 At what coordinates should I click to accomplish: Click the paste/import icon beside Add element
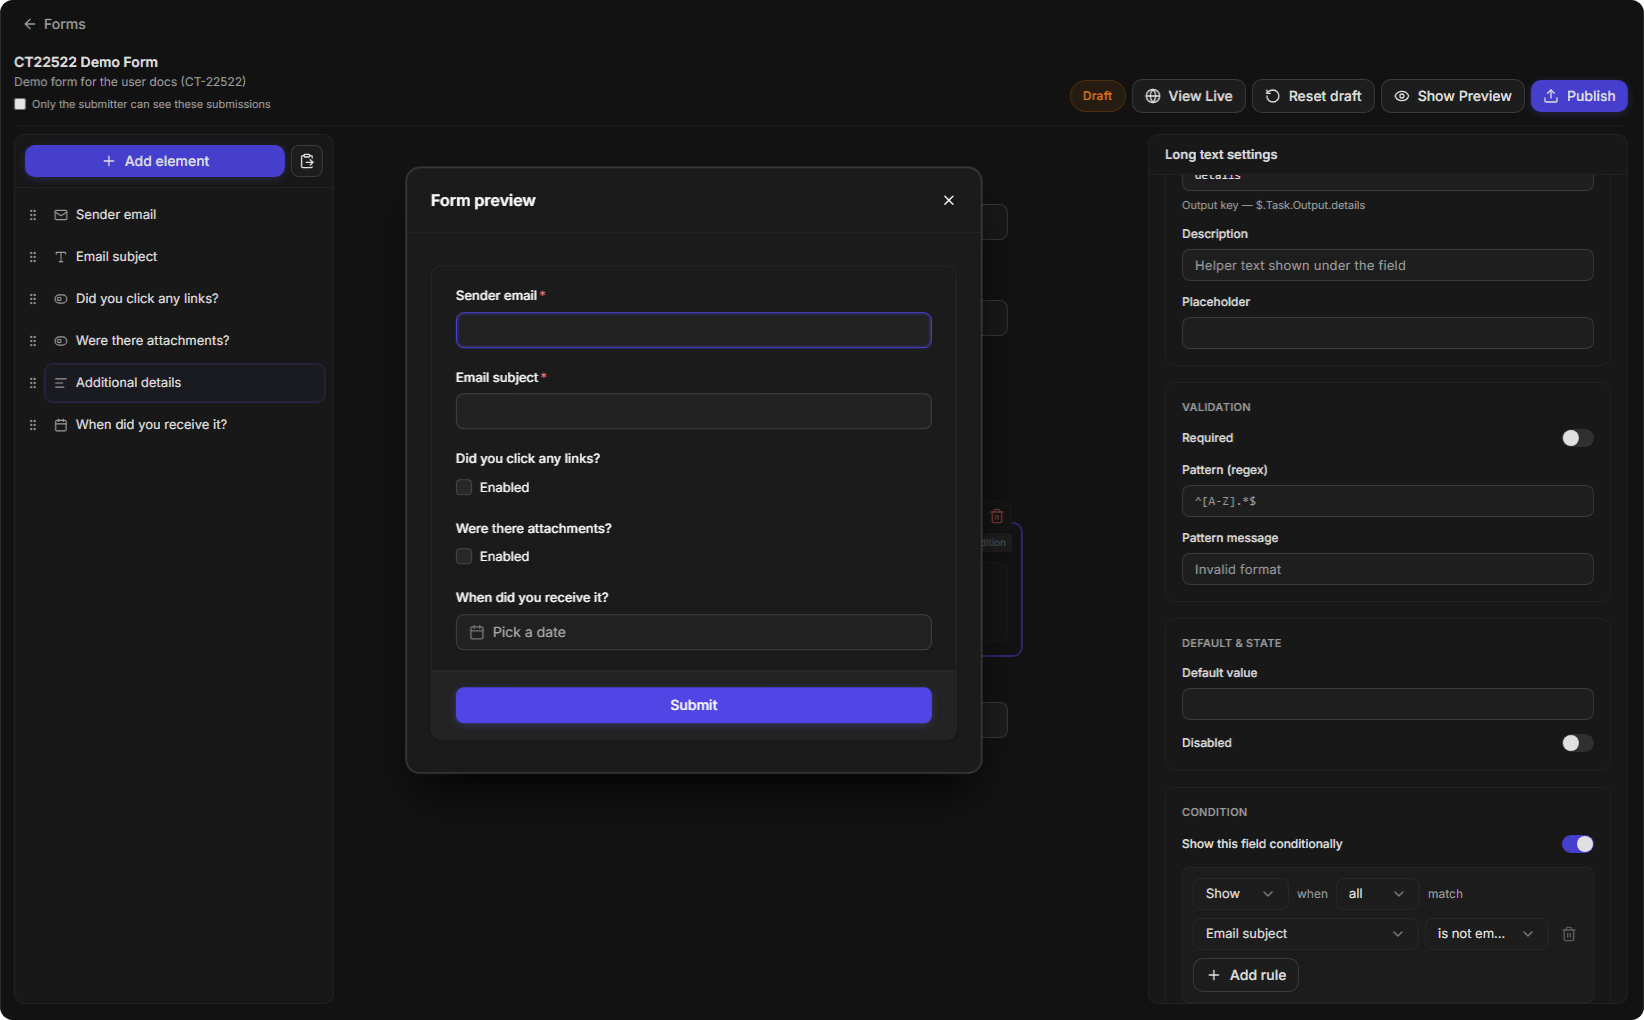(x=307, y=161)
